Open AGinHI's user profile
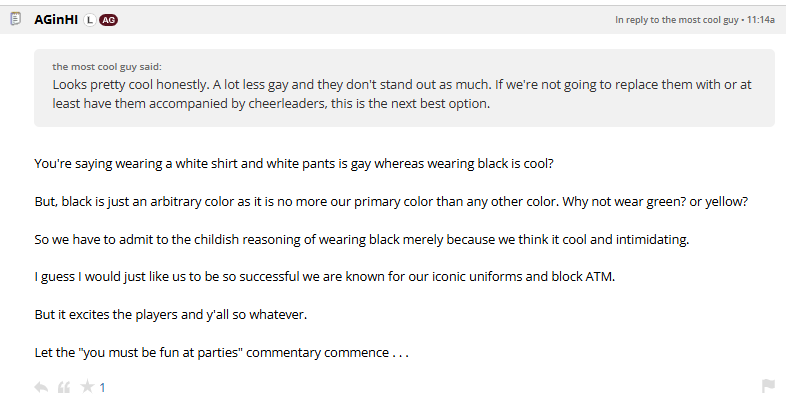Viewport: 786px width, 402px height. (56, 19)
